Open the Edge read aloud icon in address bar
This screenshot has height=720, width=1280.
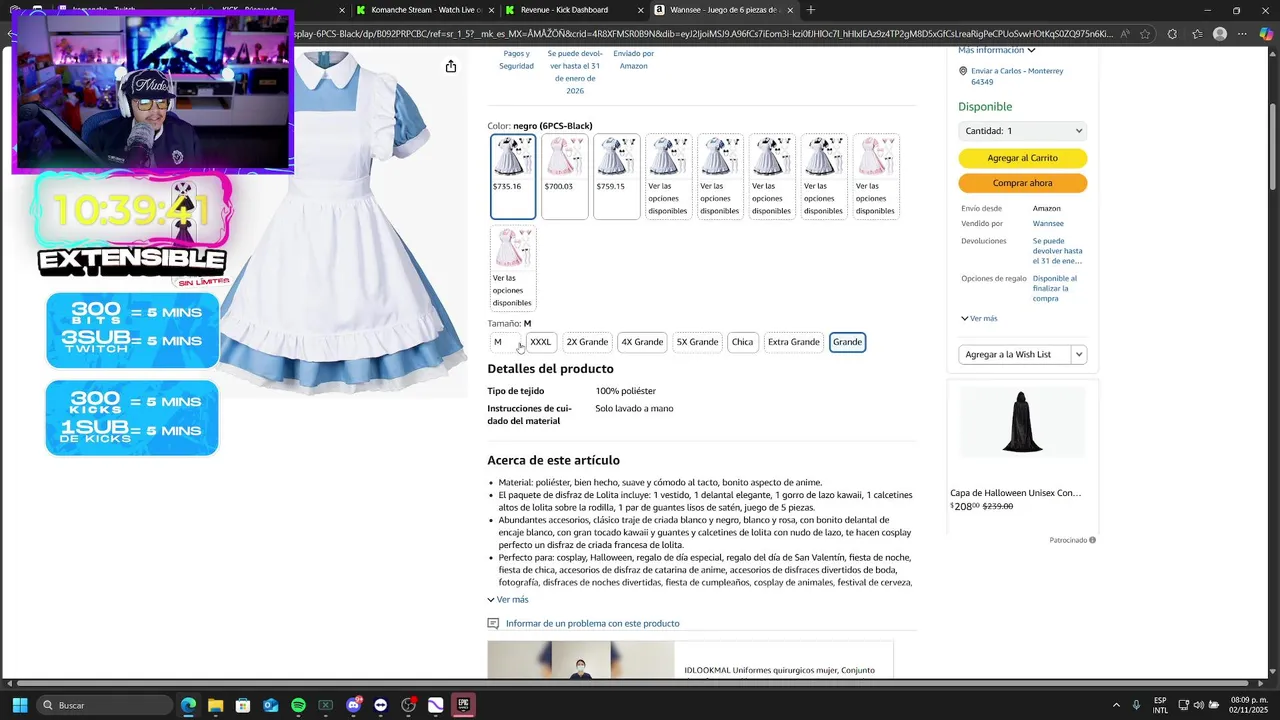pos(1125,34)
